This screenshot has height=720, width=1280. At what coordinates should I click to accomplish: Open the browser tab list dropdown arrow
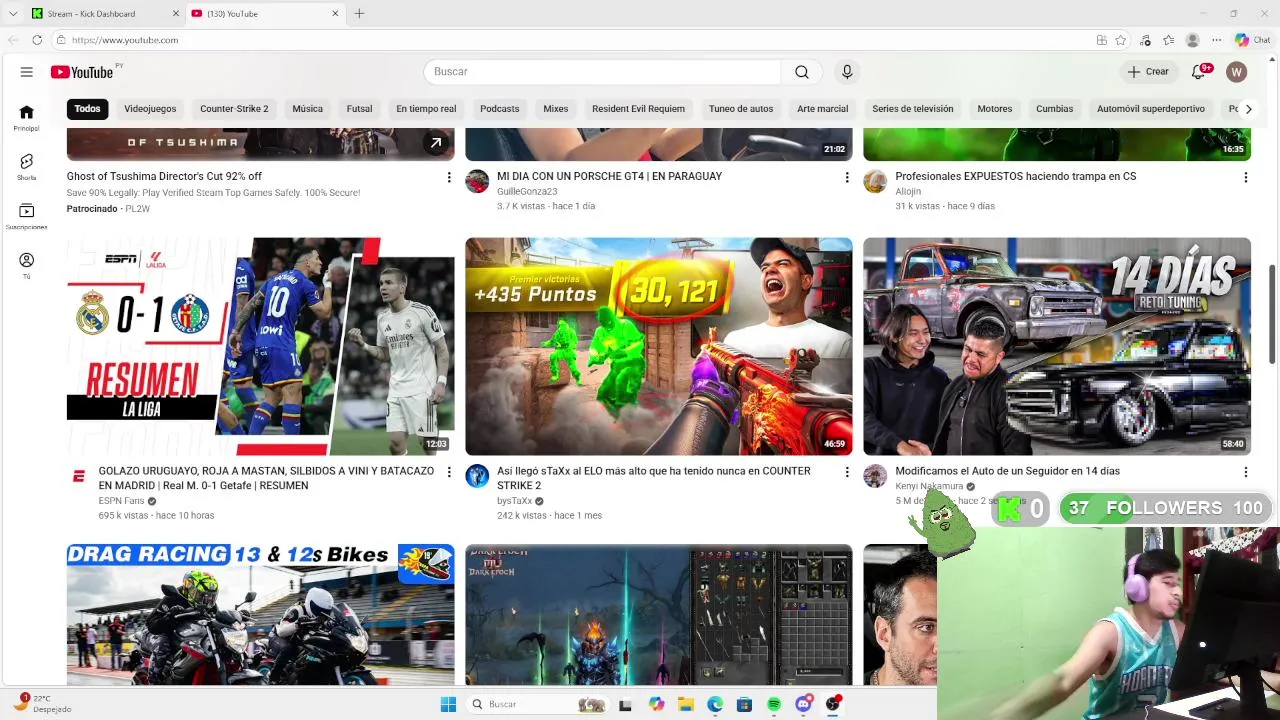point(14,13)
